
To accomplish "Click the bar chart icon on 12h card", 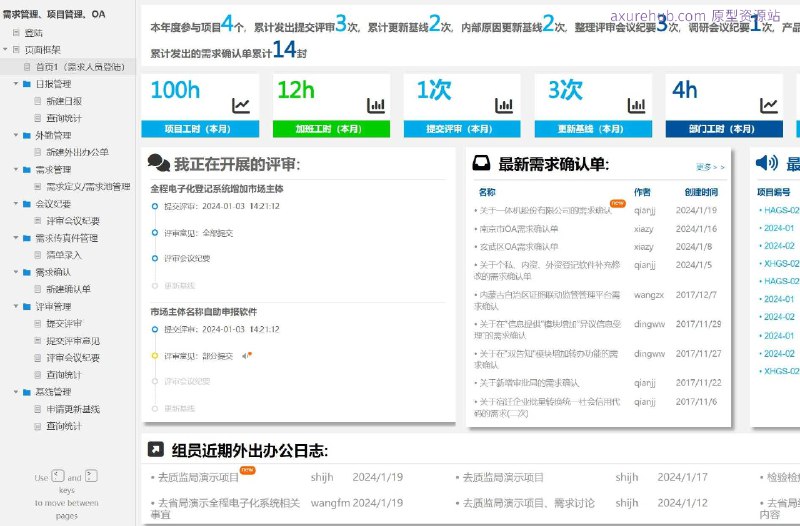I will [x=376, y=106].
